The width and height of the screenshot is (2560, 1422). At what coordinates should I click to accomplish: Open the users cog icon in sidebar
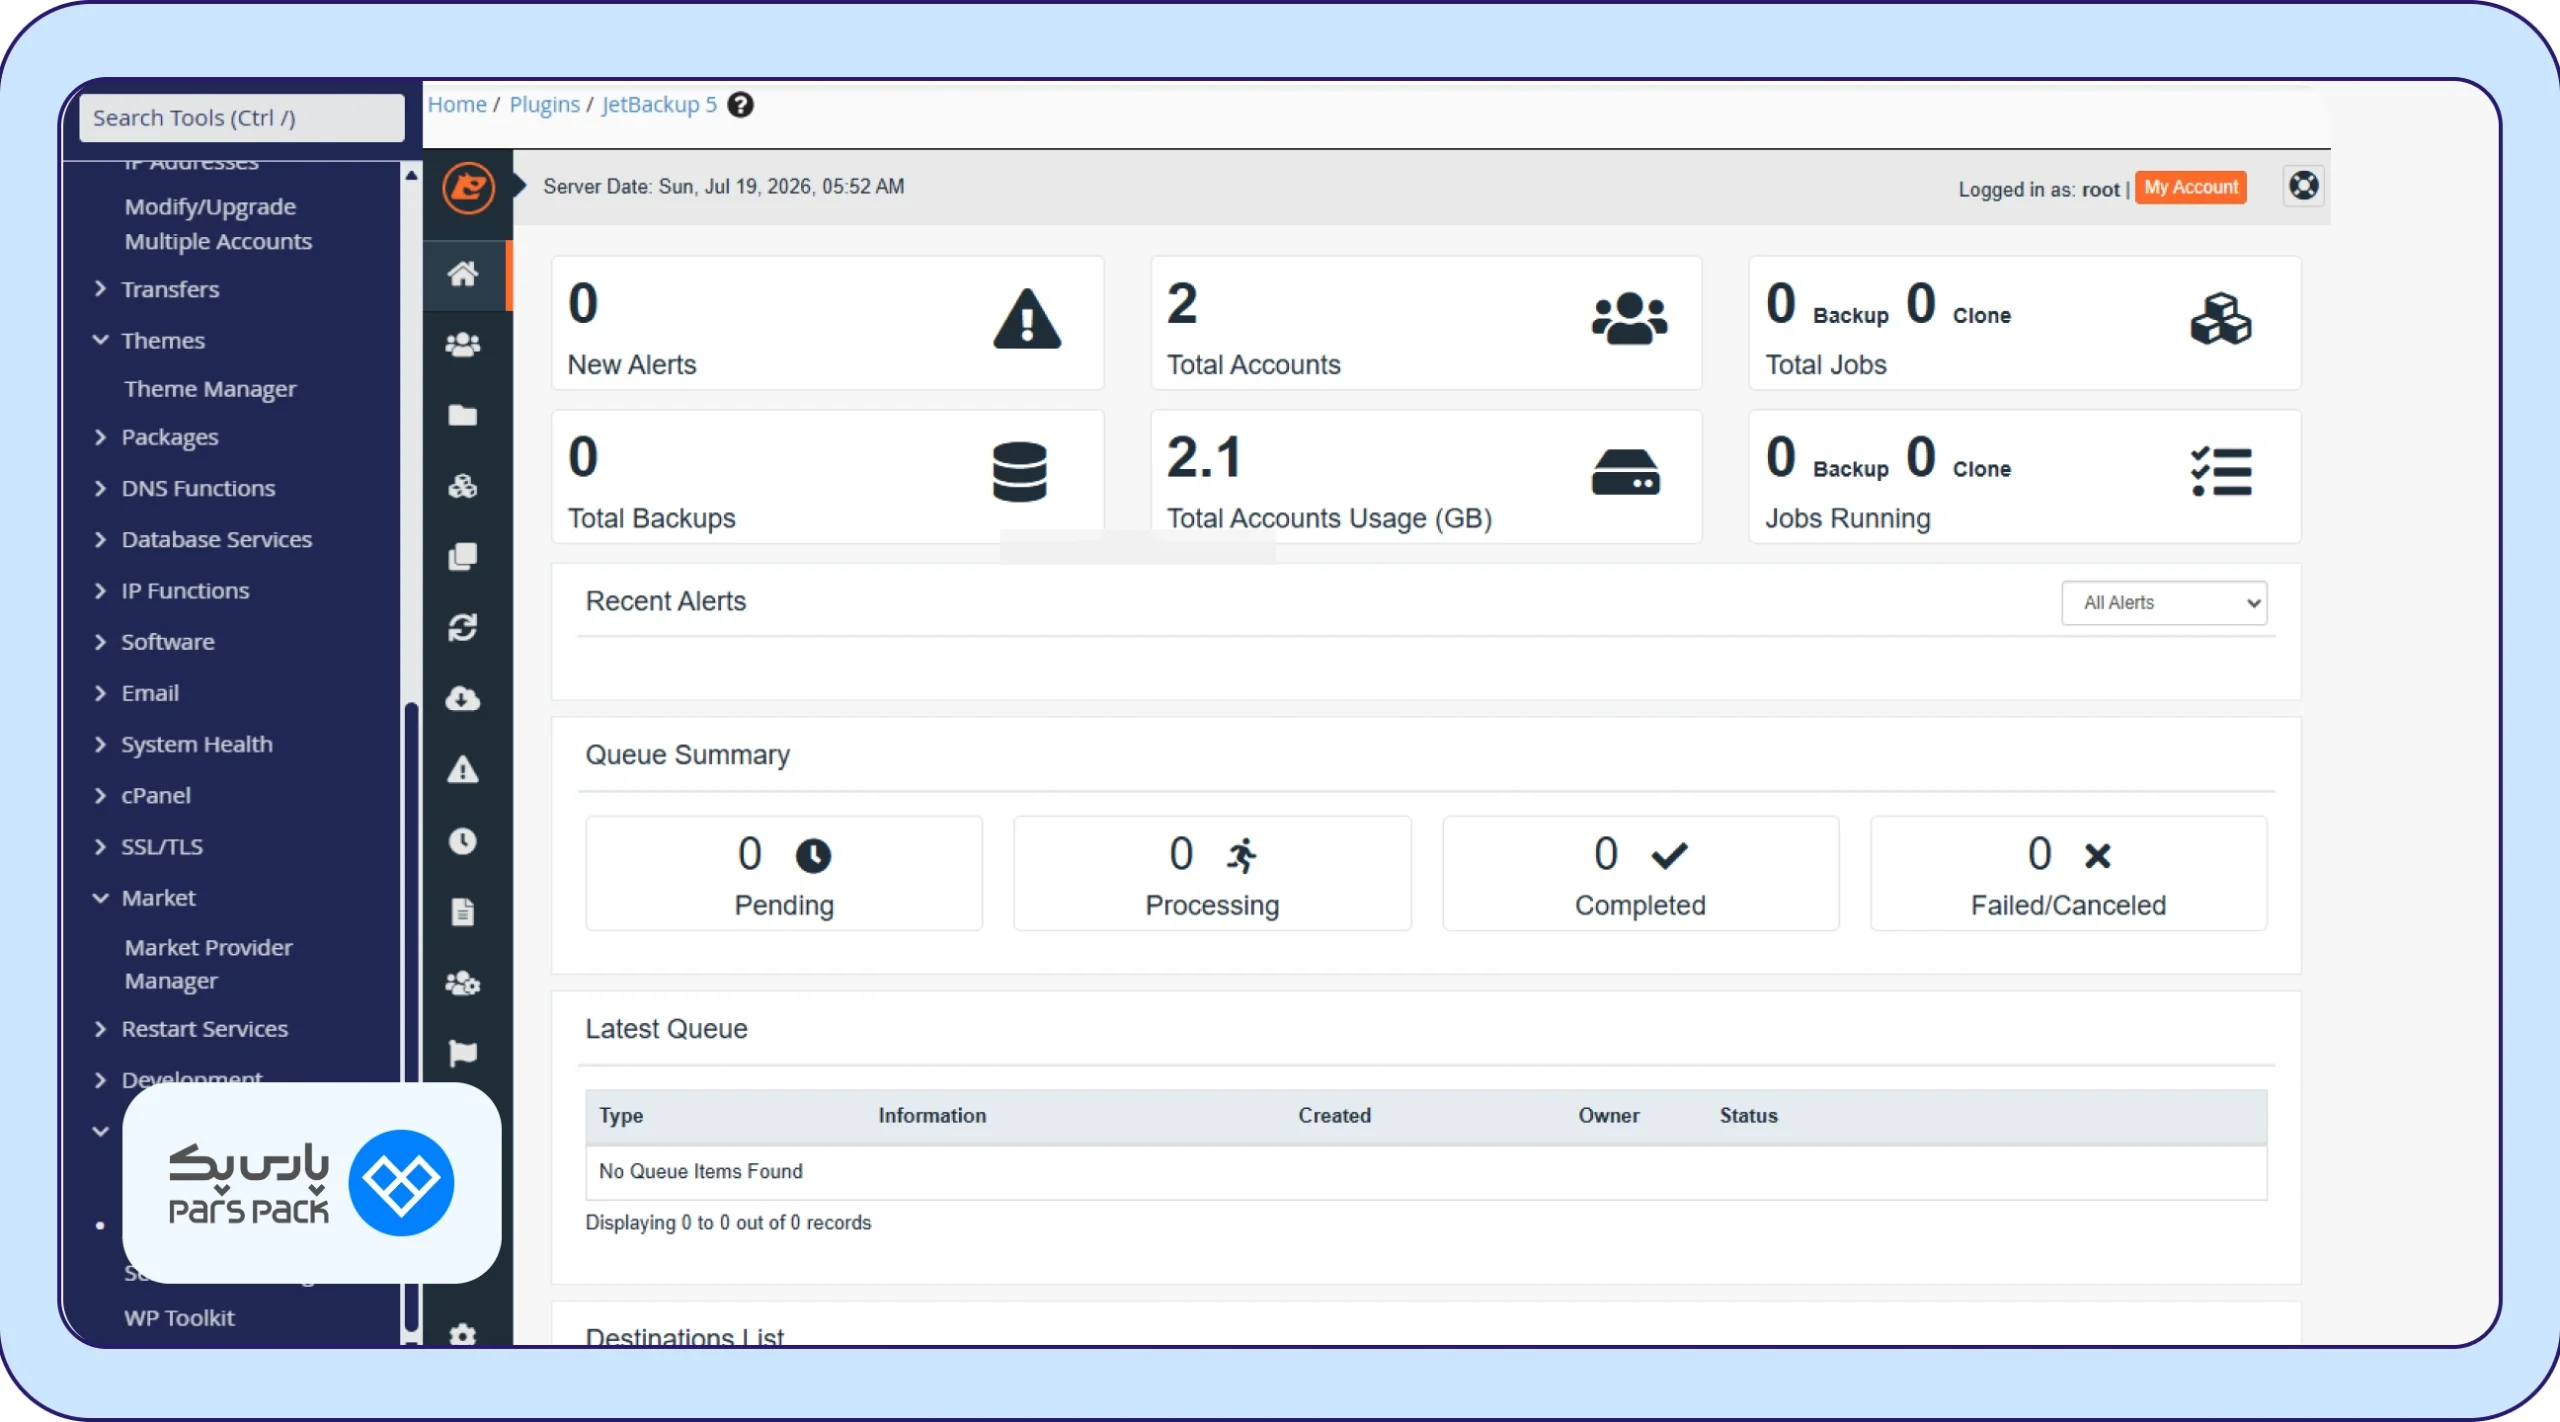coord(462,983)
